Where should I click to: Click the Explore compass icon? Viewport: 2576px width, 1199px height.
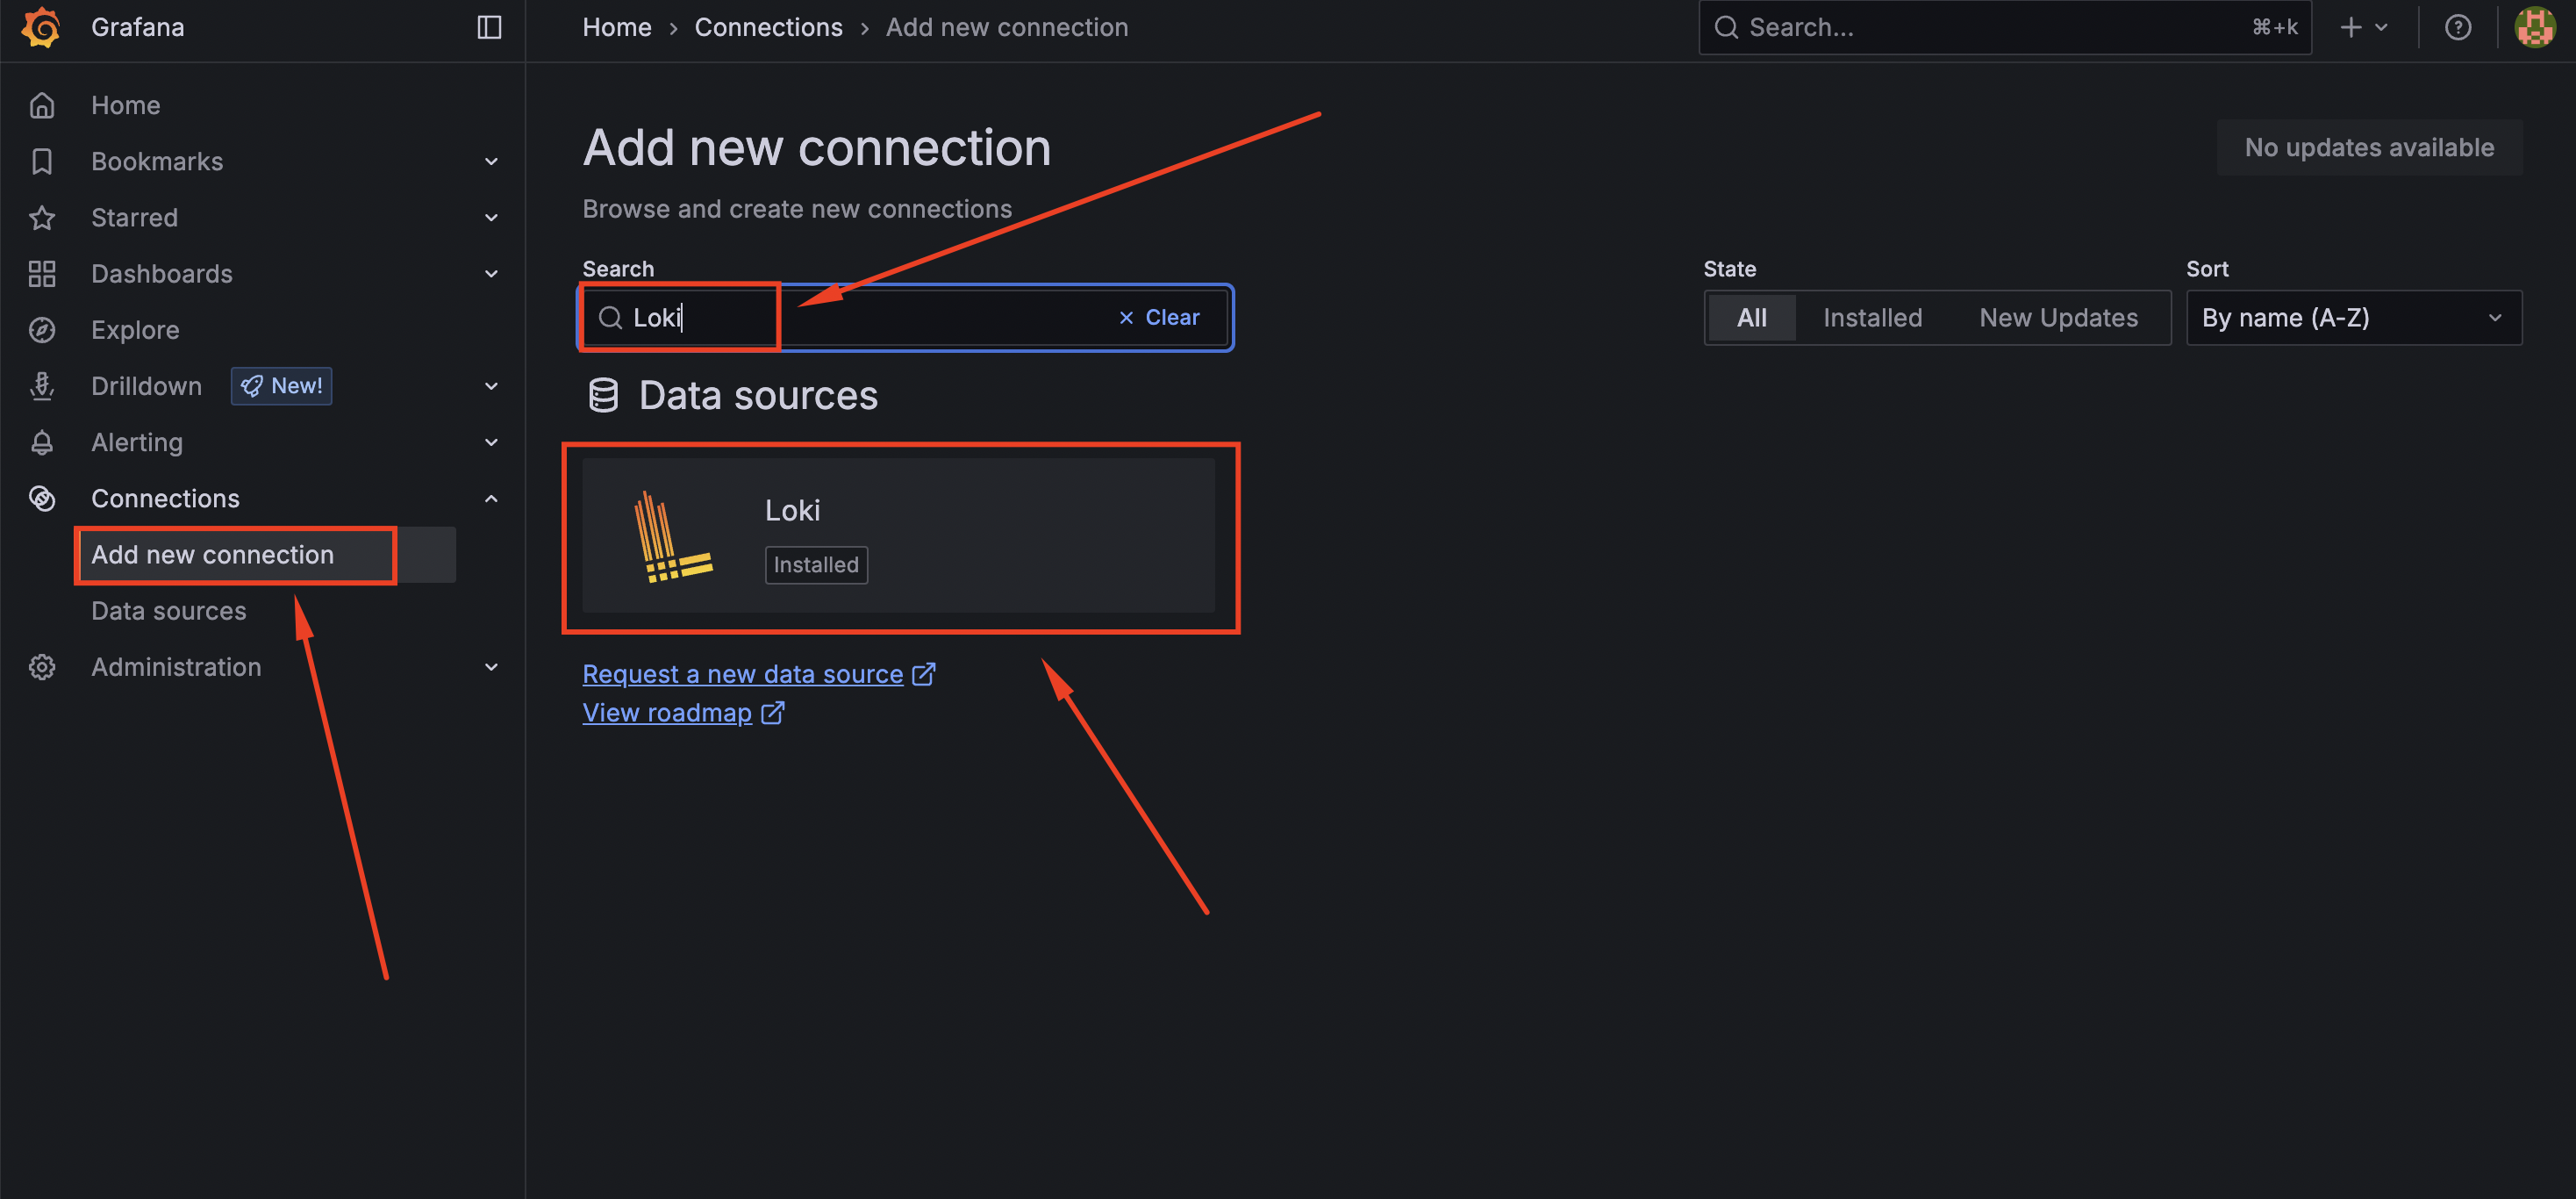[x=42, y=330]
